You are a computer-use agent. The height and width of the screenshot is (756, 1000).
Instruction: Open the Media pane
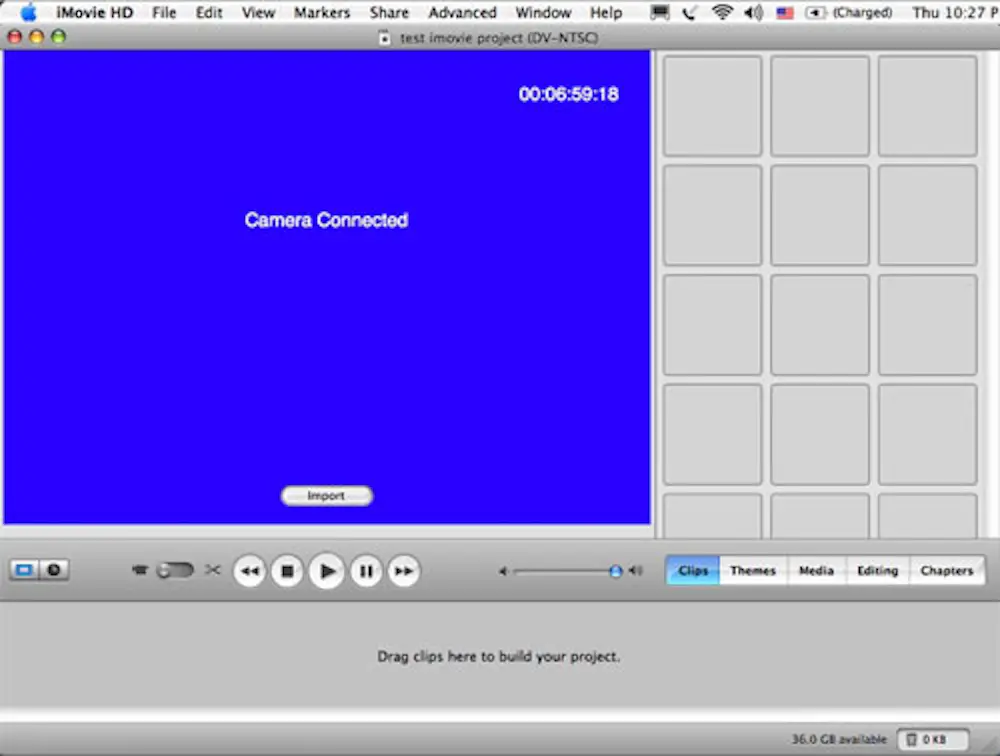(x=816, y=570)
